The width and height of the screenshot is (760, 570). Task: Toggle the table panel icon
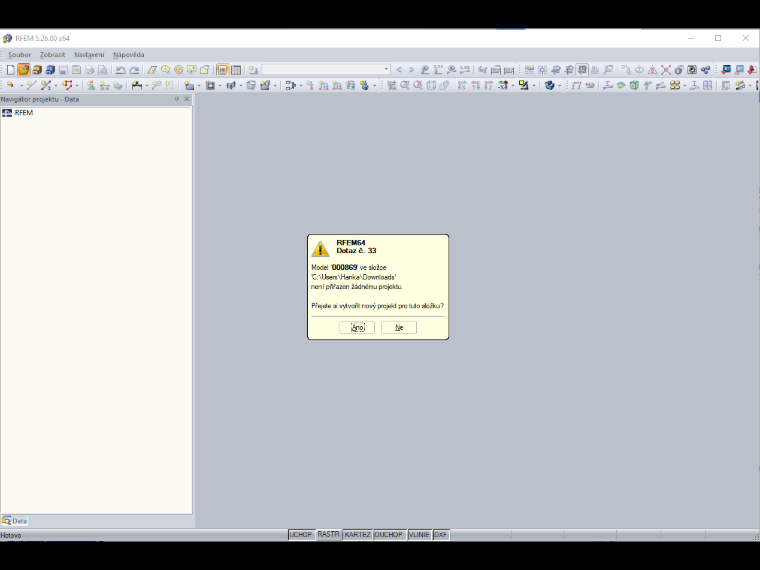pos(236,70)
